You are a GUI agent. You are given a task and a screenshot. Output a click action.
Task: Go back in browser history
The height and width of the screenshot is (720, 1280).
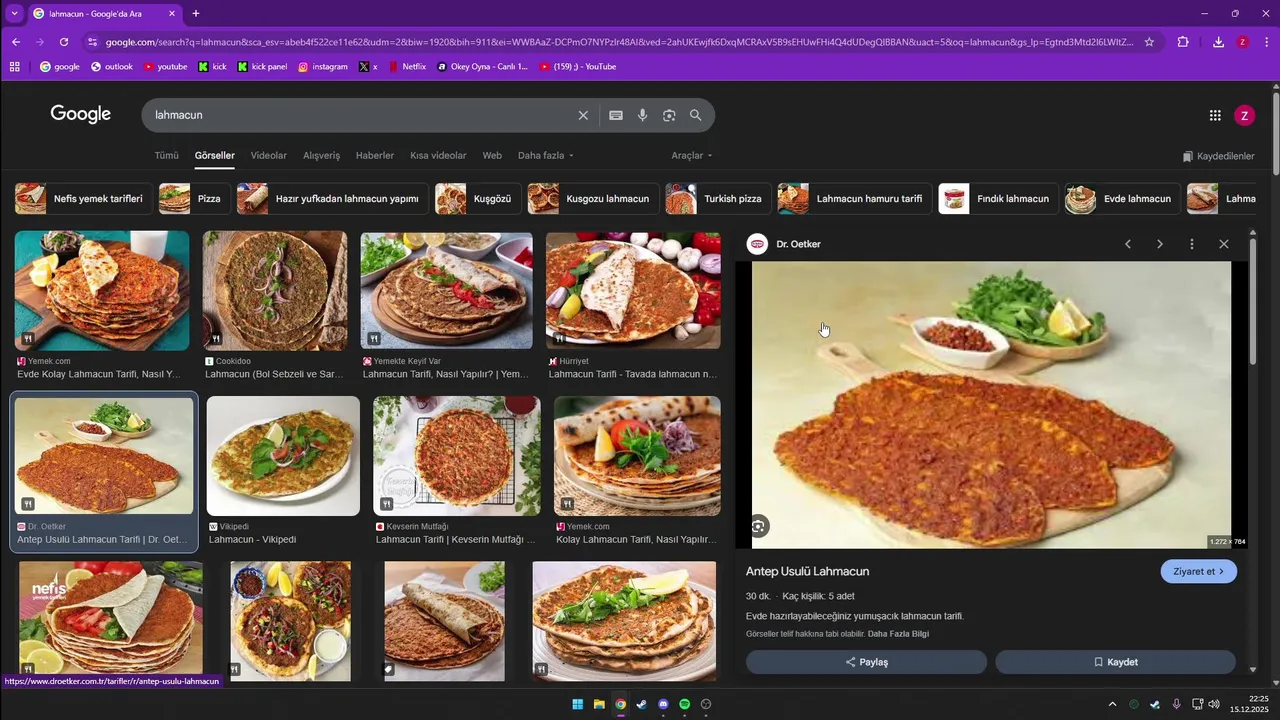click(x=16, y=42)
